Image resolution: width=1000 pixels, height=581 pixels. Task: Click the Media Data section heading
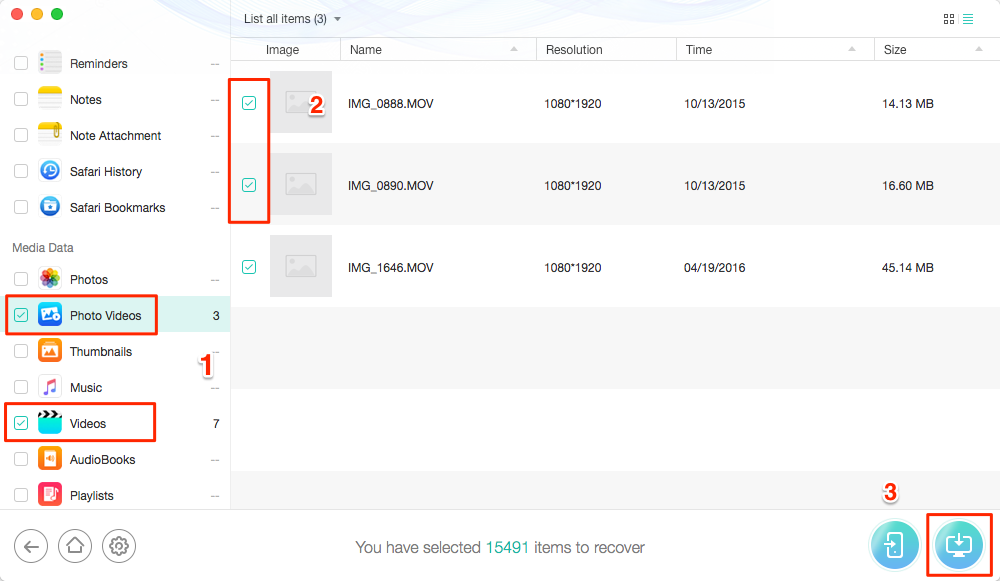pos(43,247)
